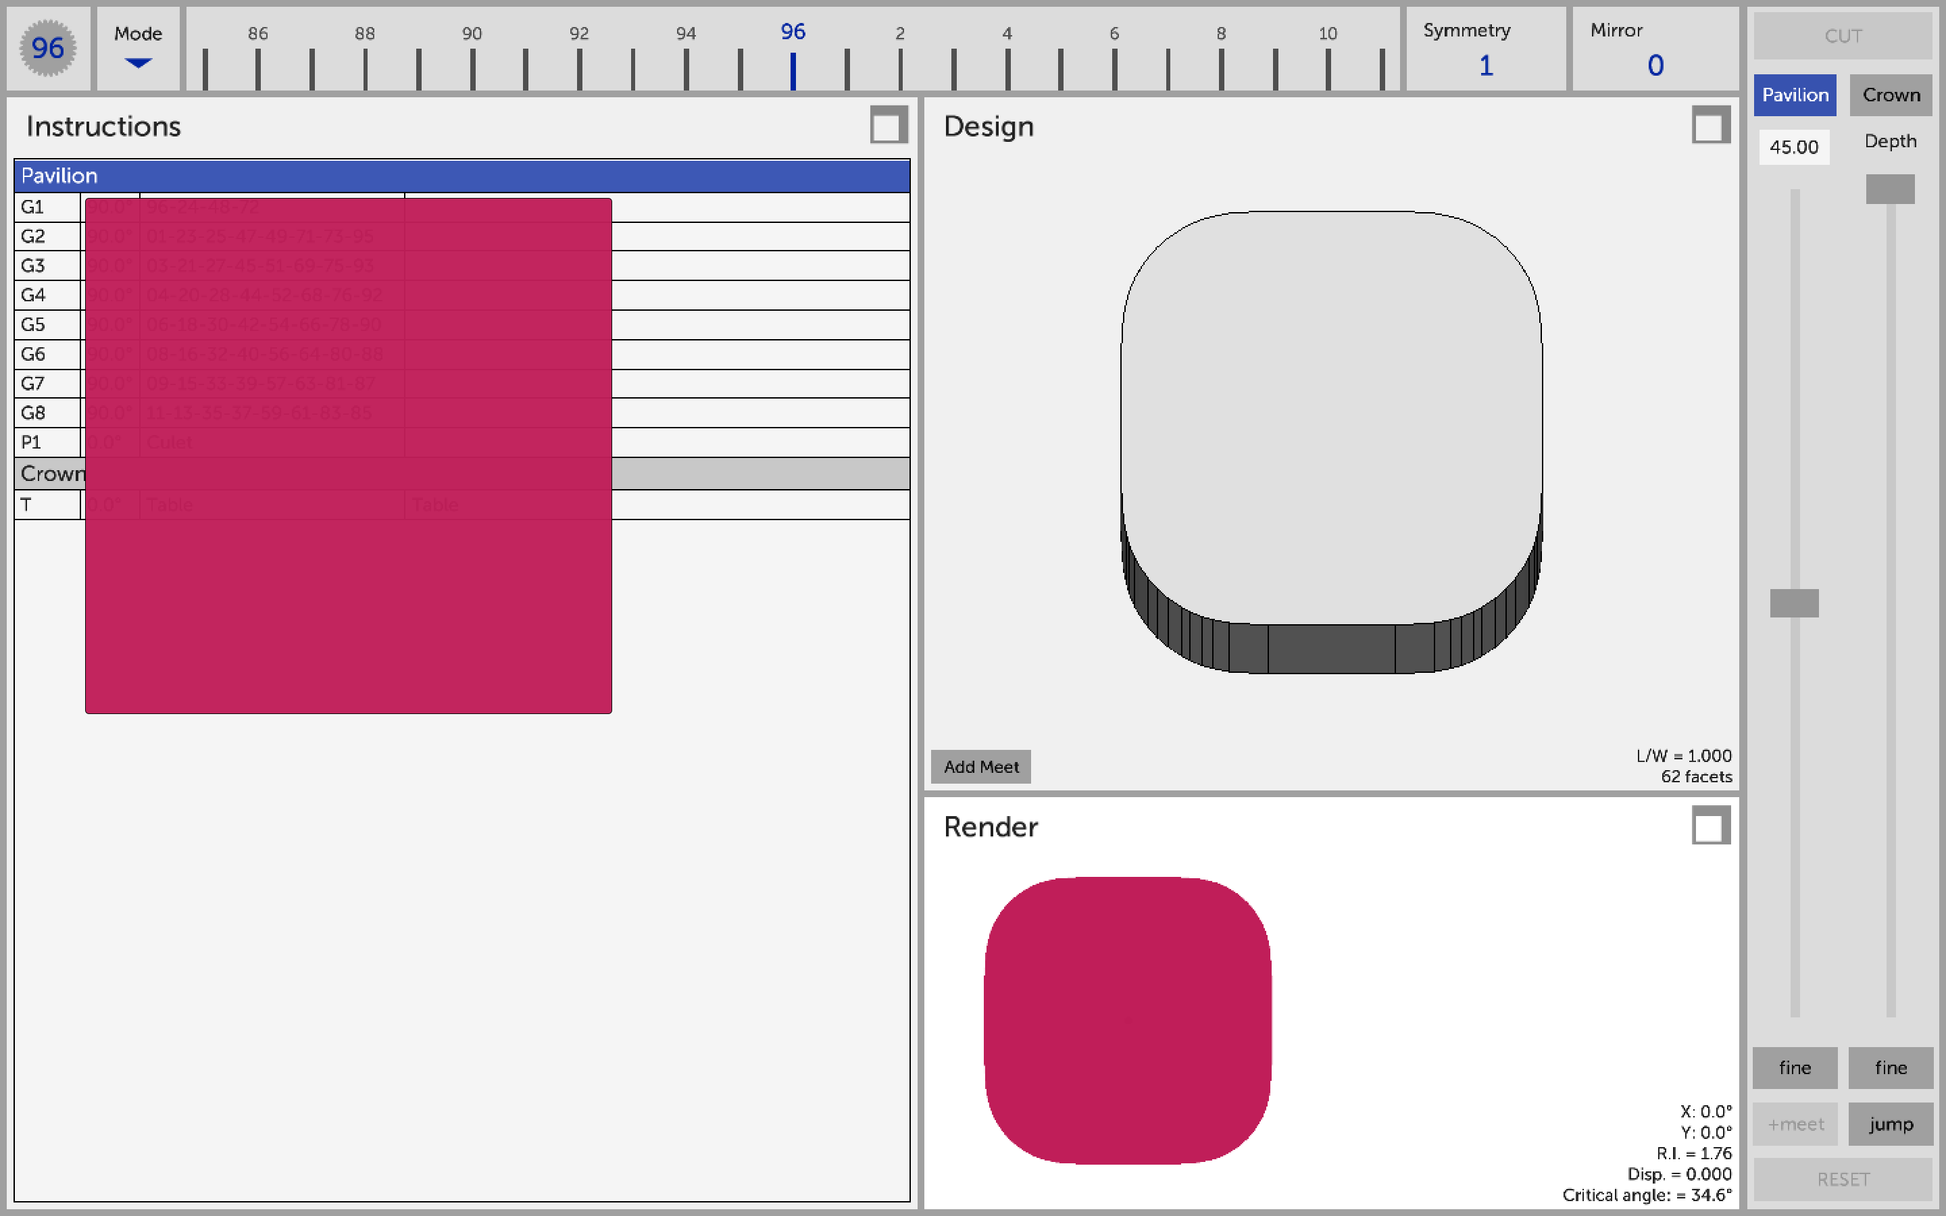Select row G5 in Instructions
The image size is (1946, 1216).
[x=462, y=325]
